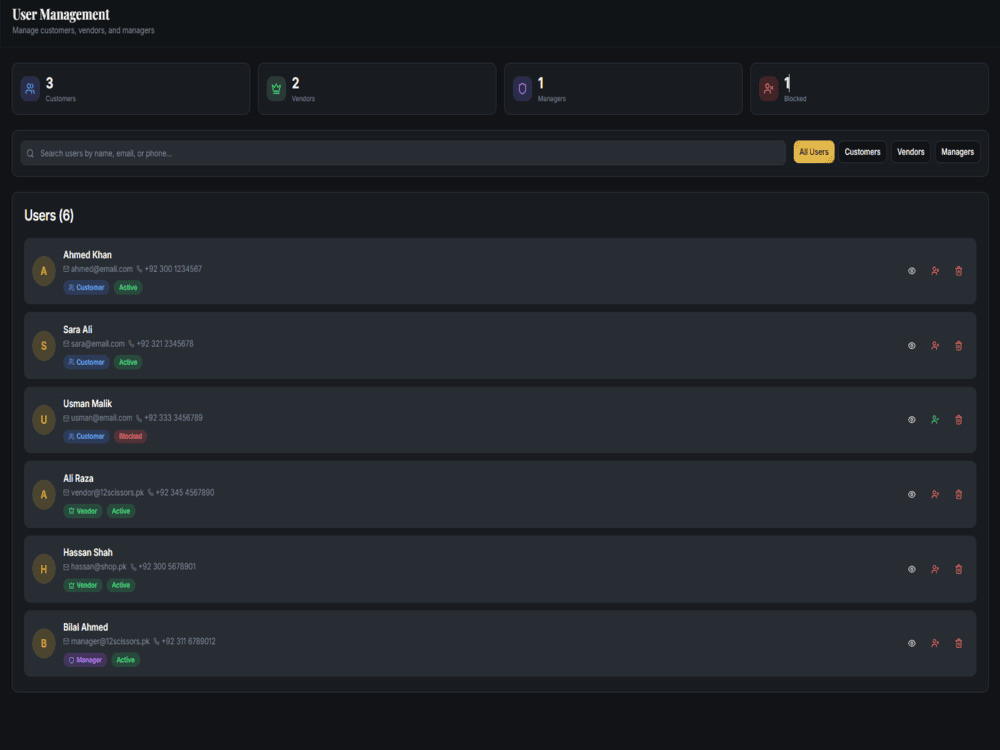This screenshot has height=750, width=1000.
Task: Click Bilal Ahmed's avatar circle
Action: click(x=44, y=643)
